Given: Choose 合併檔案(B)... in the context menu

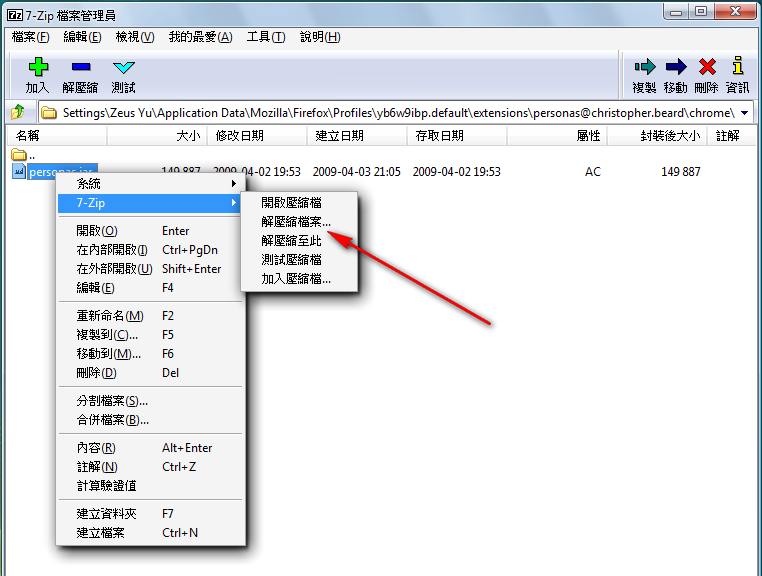Looking at the screenshot, I should pos(150,420).
